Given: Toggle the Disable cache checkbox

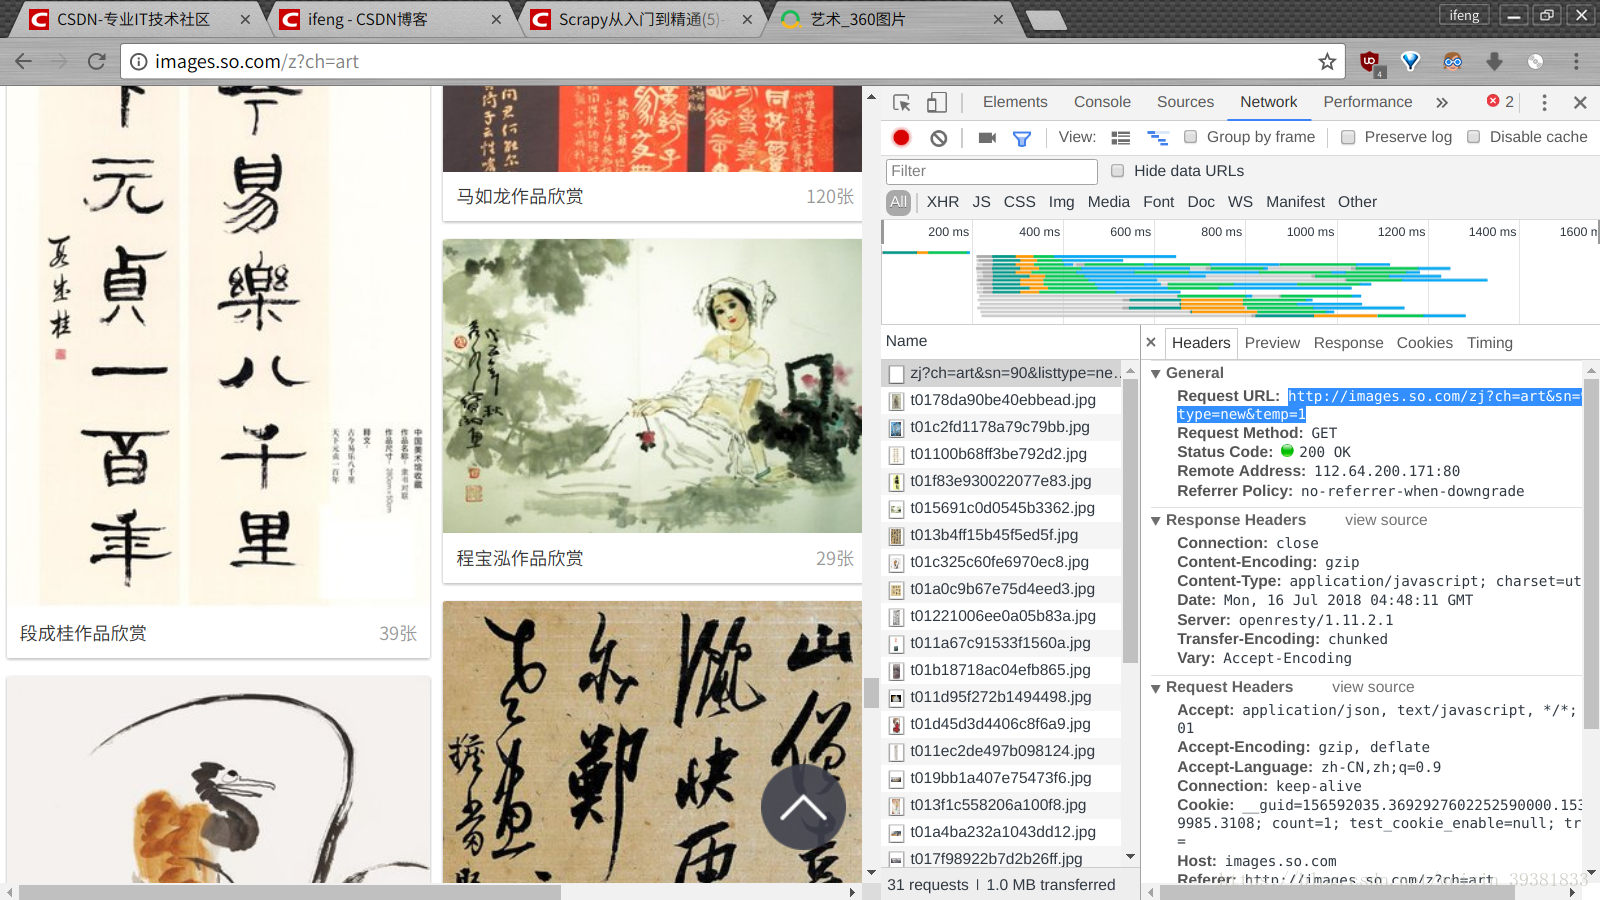Looking at the screenshot, I should click(x=1473, y=137).
